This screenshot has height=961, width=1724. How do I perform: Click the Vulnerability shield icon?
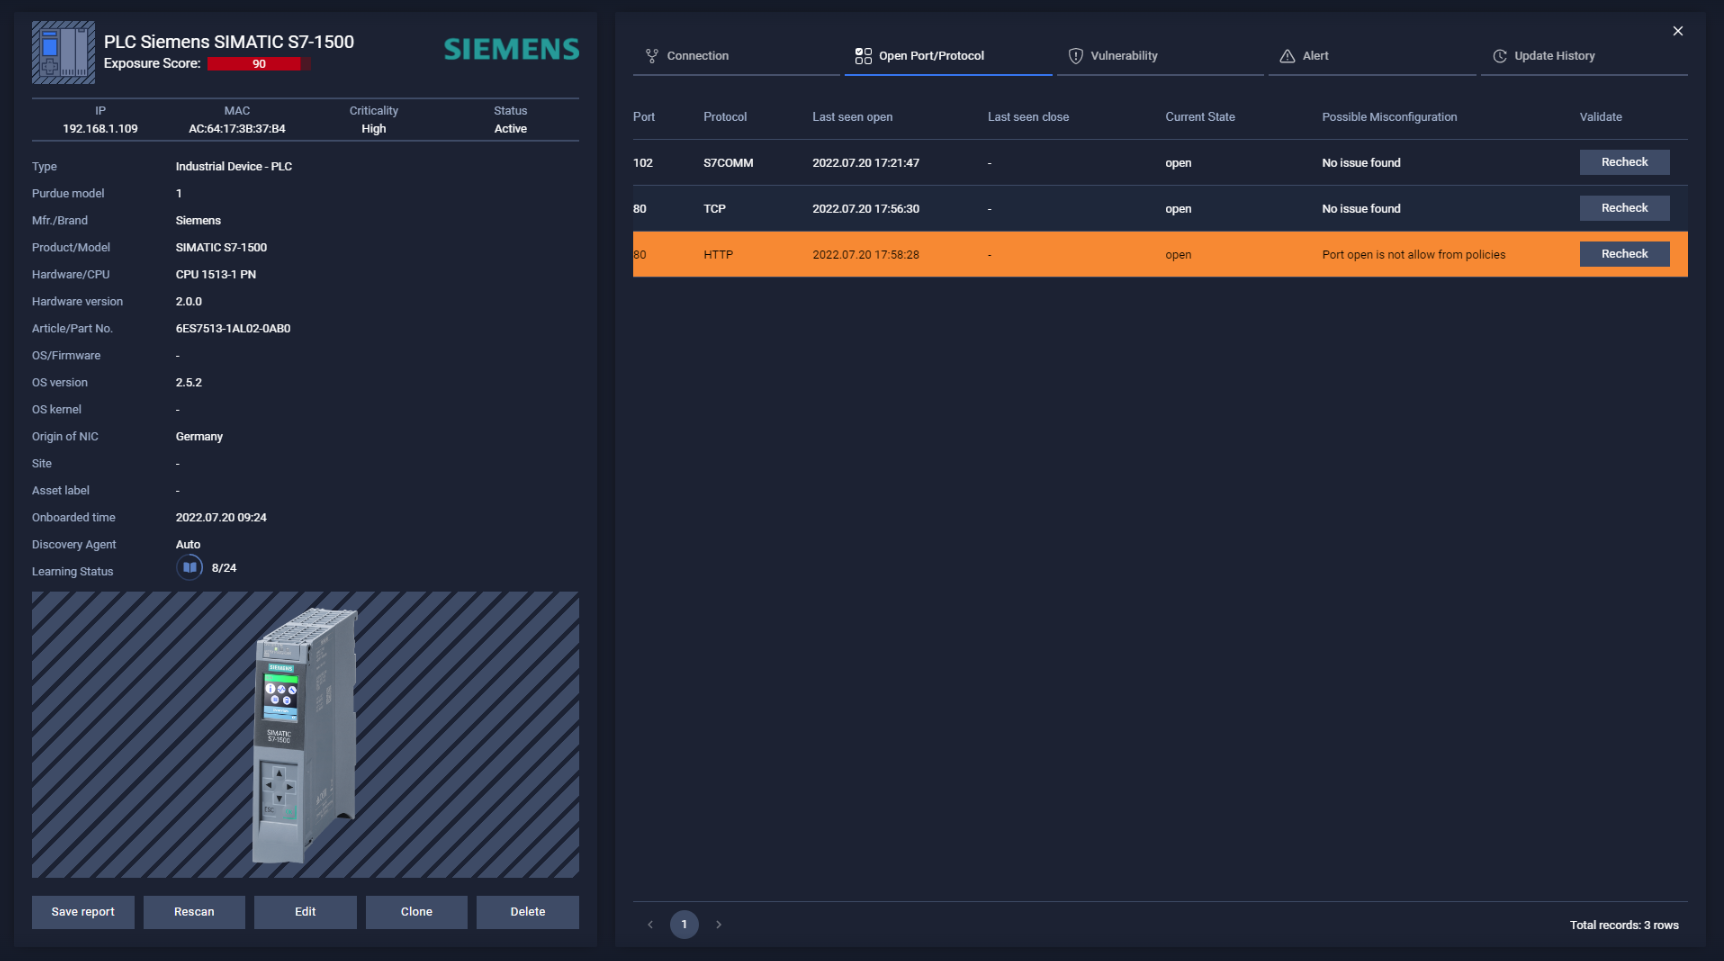[1076, 56]
